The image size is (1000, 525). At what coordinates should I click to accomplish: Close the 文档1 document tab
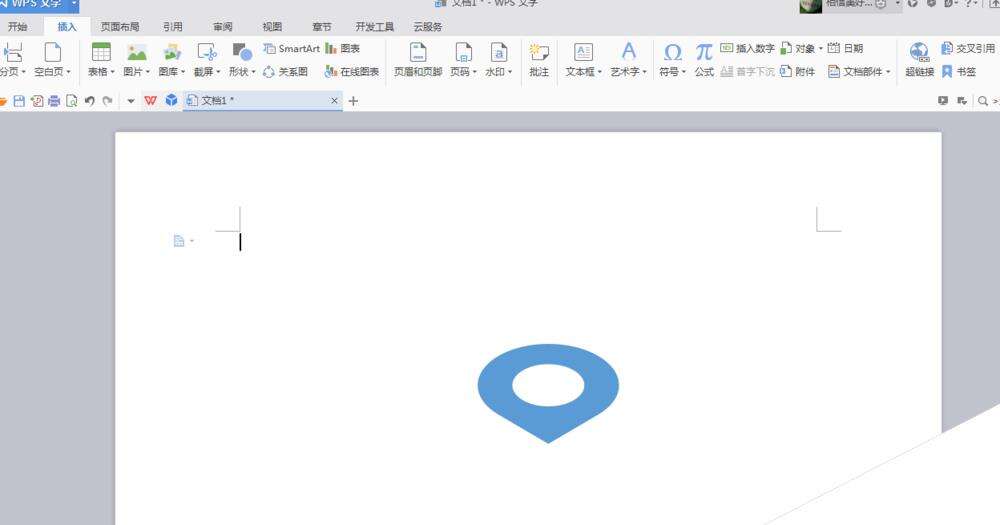point(334,101)
